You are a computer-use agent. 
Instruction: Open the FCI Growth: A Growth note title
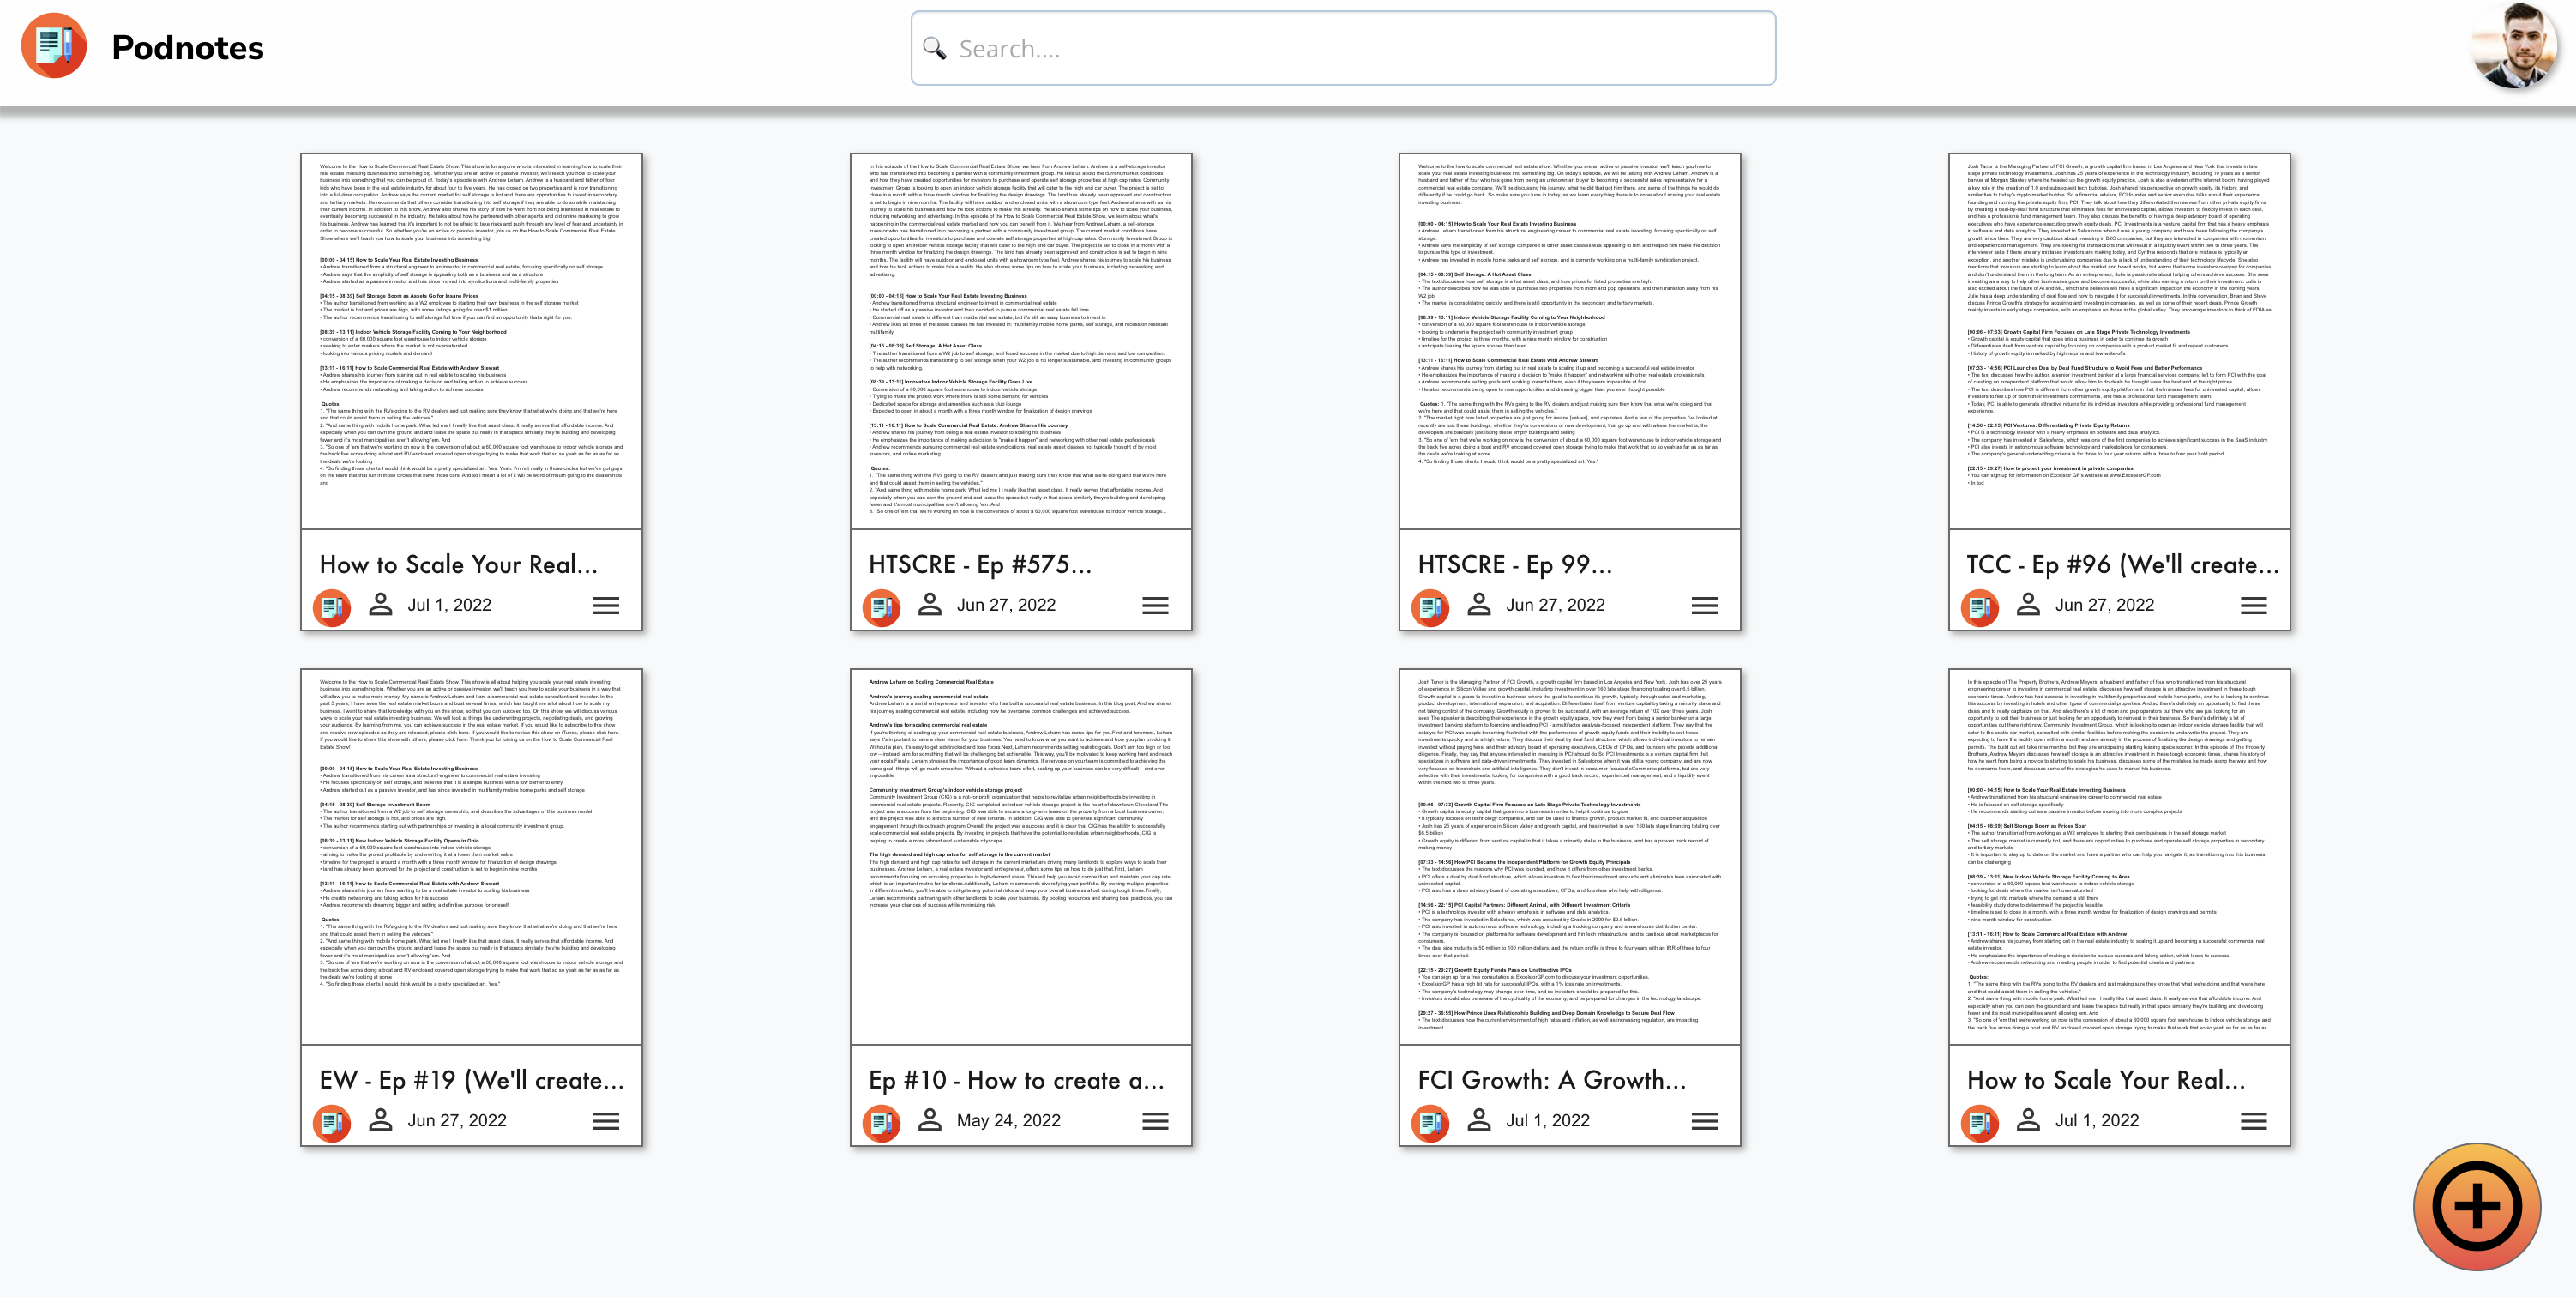click(1552, 1080)
